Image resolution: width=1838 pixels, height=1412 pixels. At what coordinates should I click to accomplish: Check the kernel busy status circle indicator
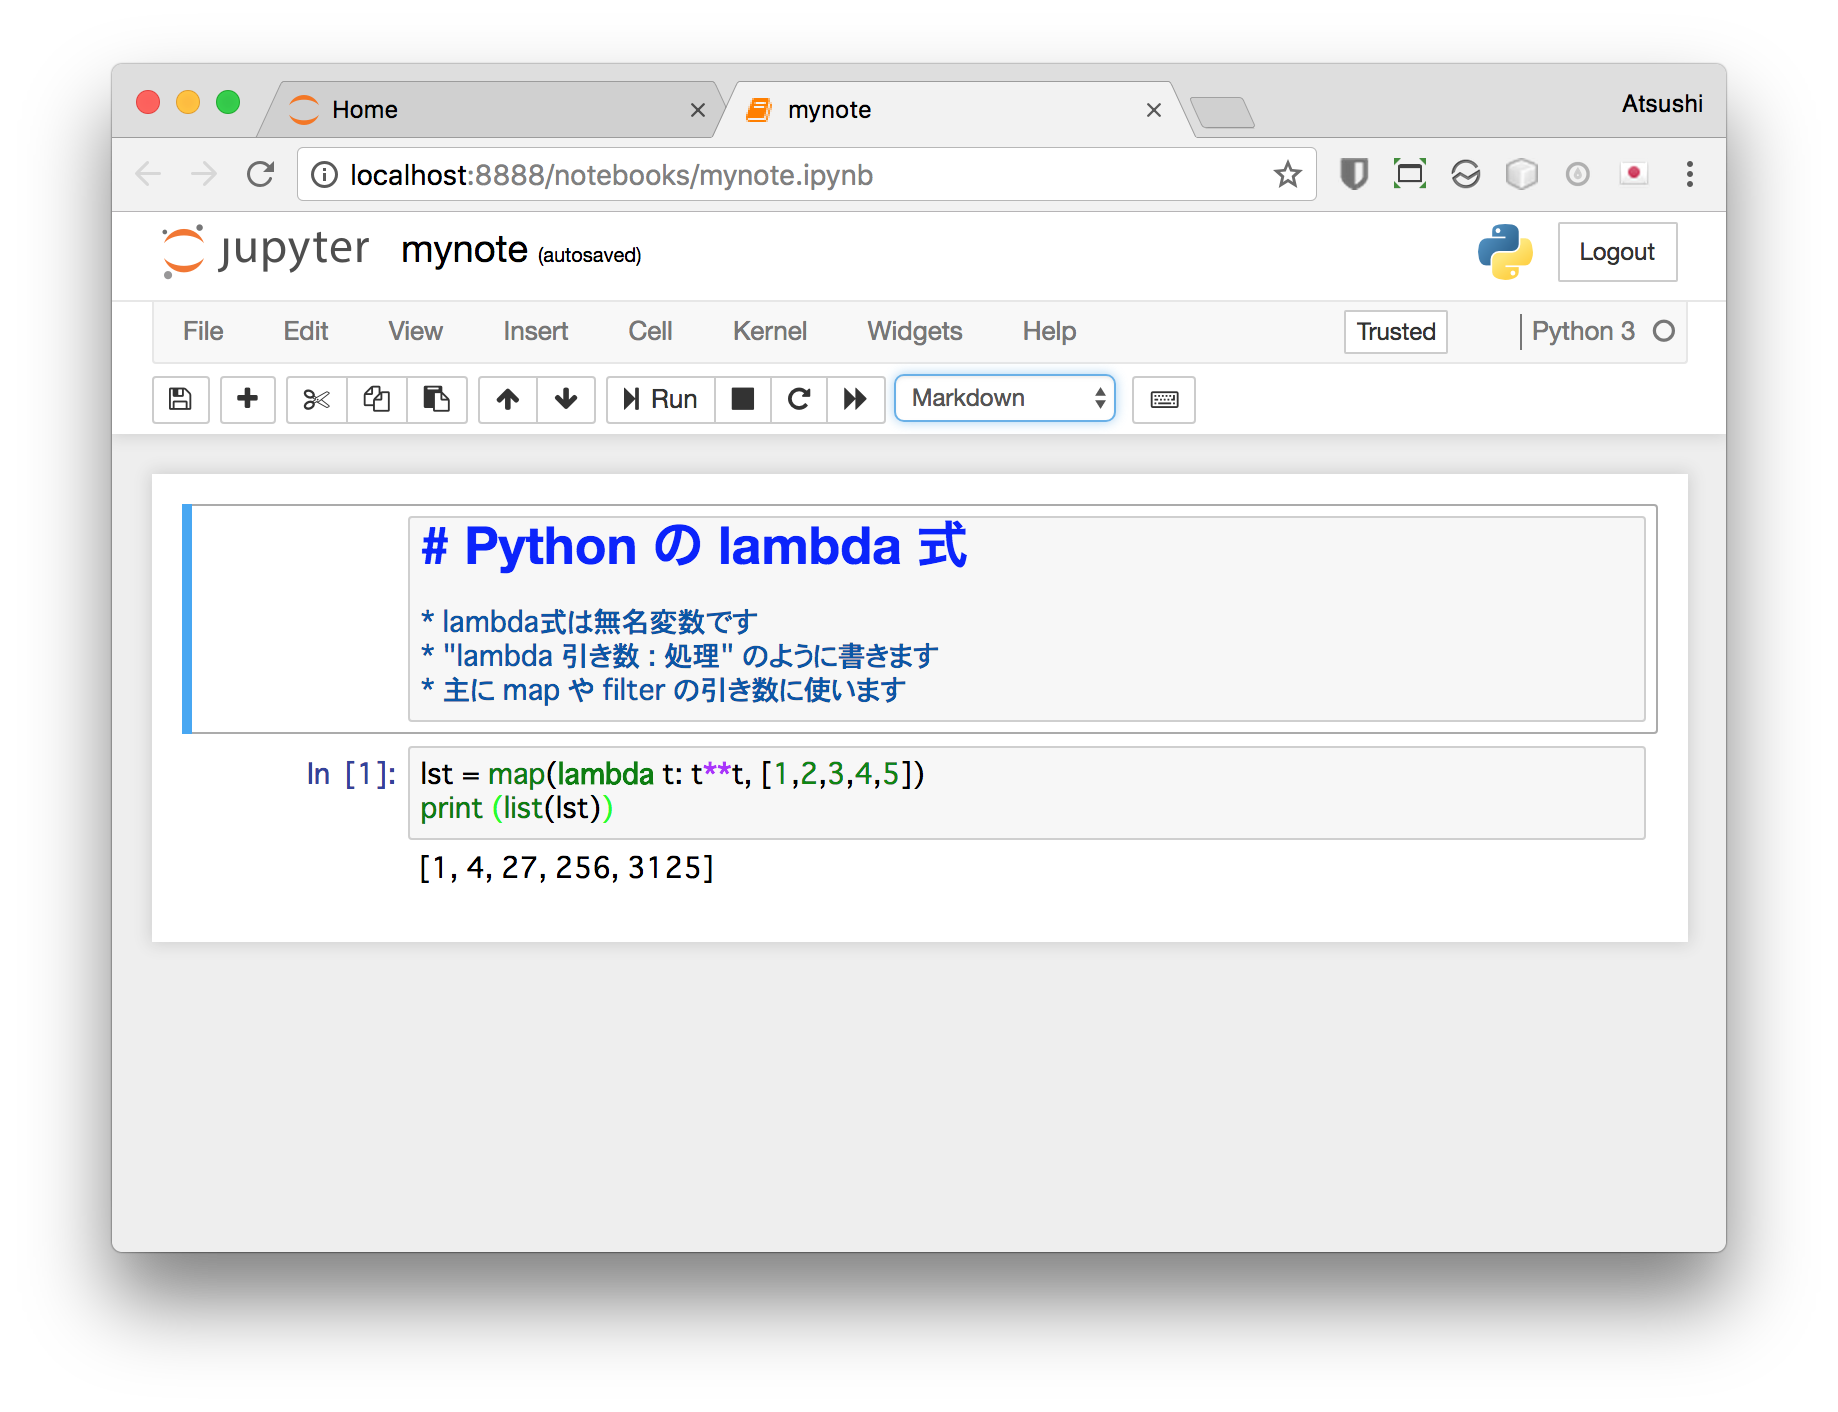click(x=1663, y=330)
